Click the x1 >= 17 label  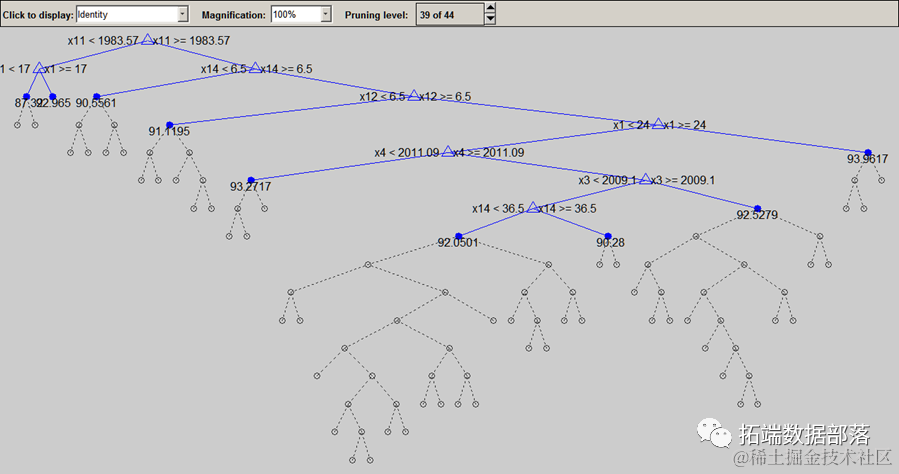tap(66, 69)
